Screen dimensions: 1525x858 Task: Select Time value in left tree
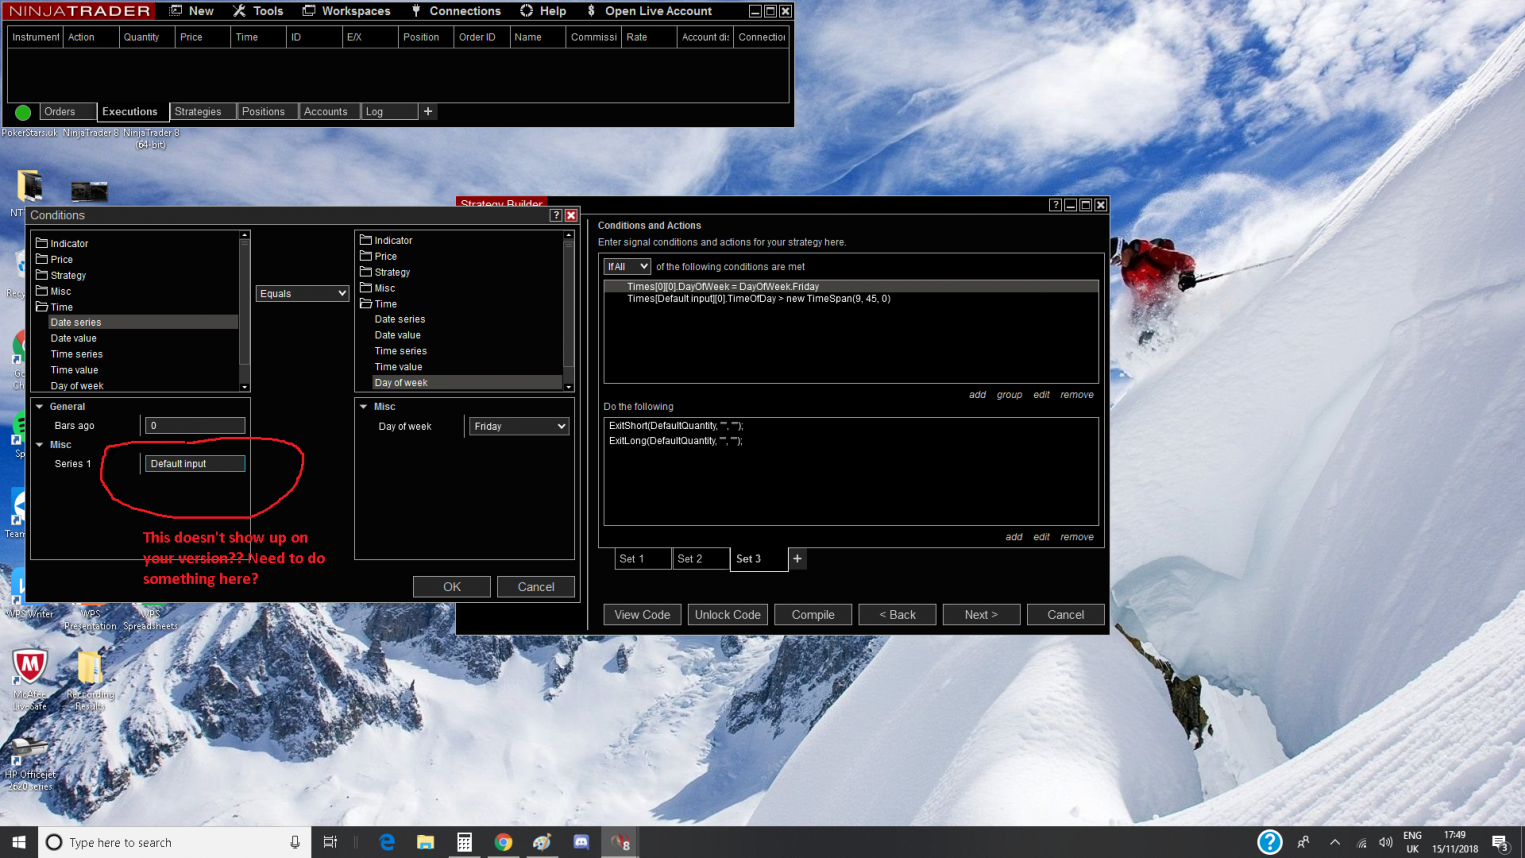75,370
